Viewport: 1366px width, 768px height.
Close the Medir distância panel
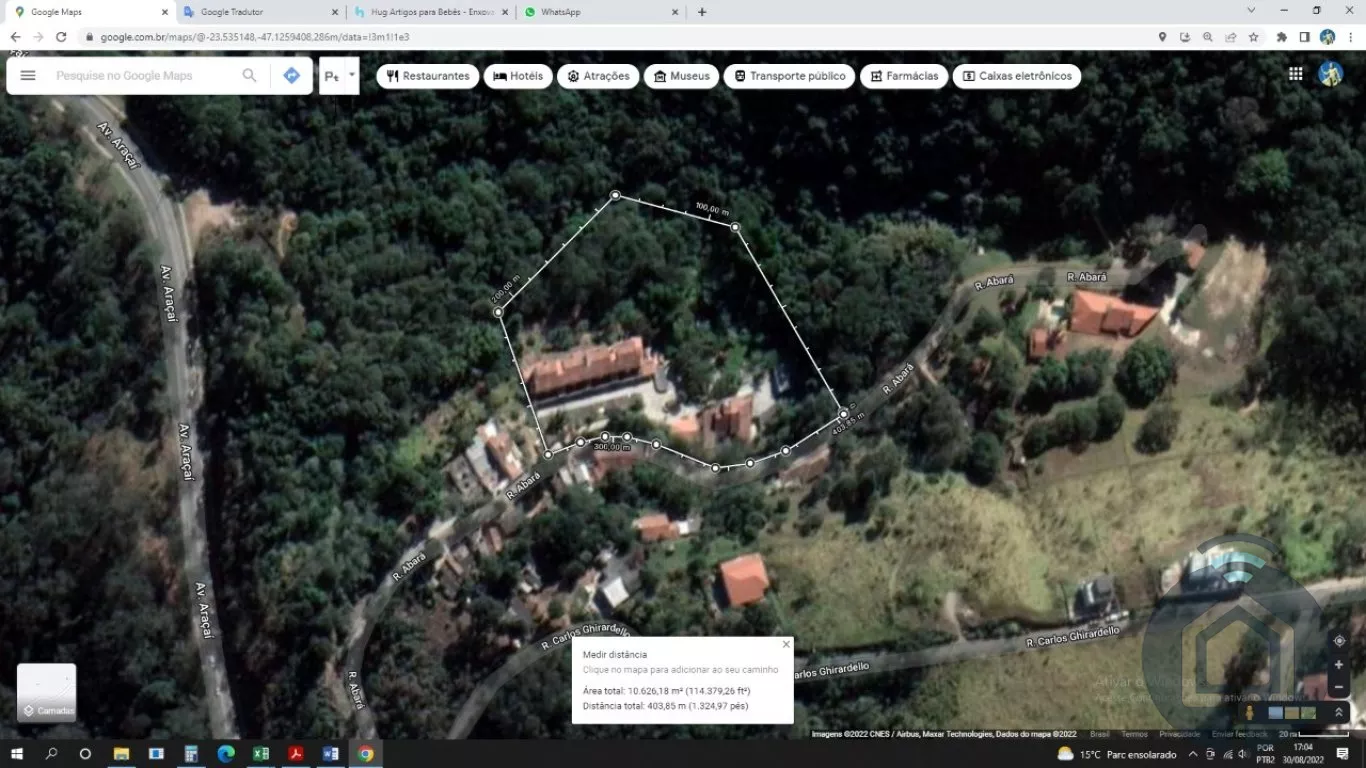(786, 645)
